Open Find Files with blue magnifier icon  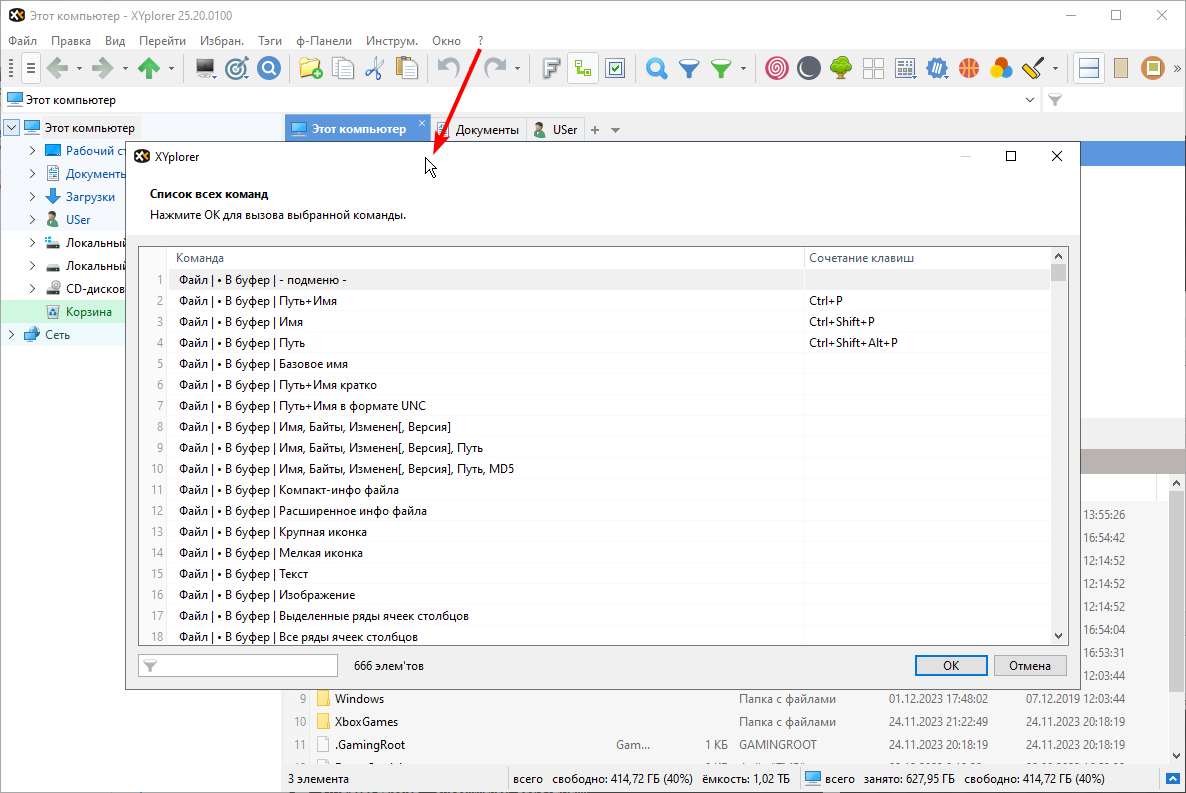pyautogui.click(x=657, y=68)
